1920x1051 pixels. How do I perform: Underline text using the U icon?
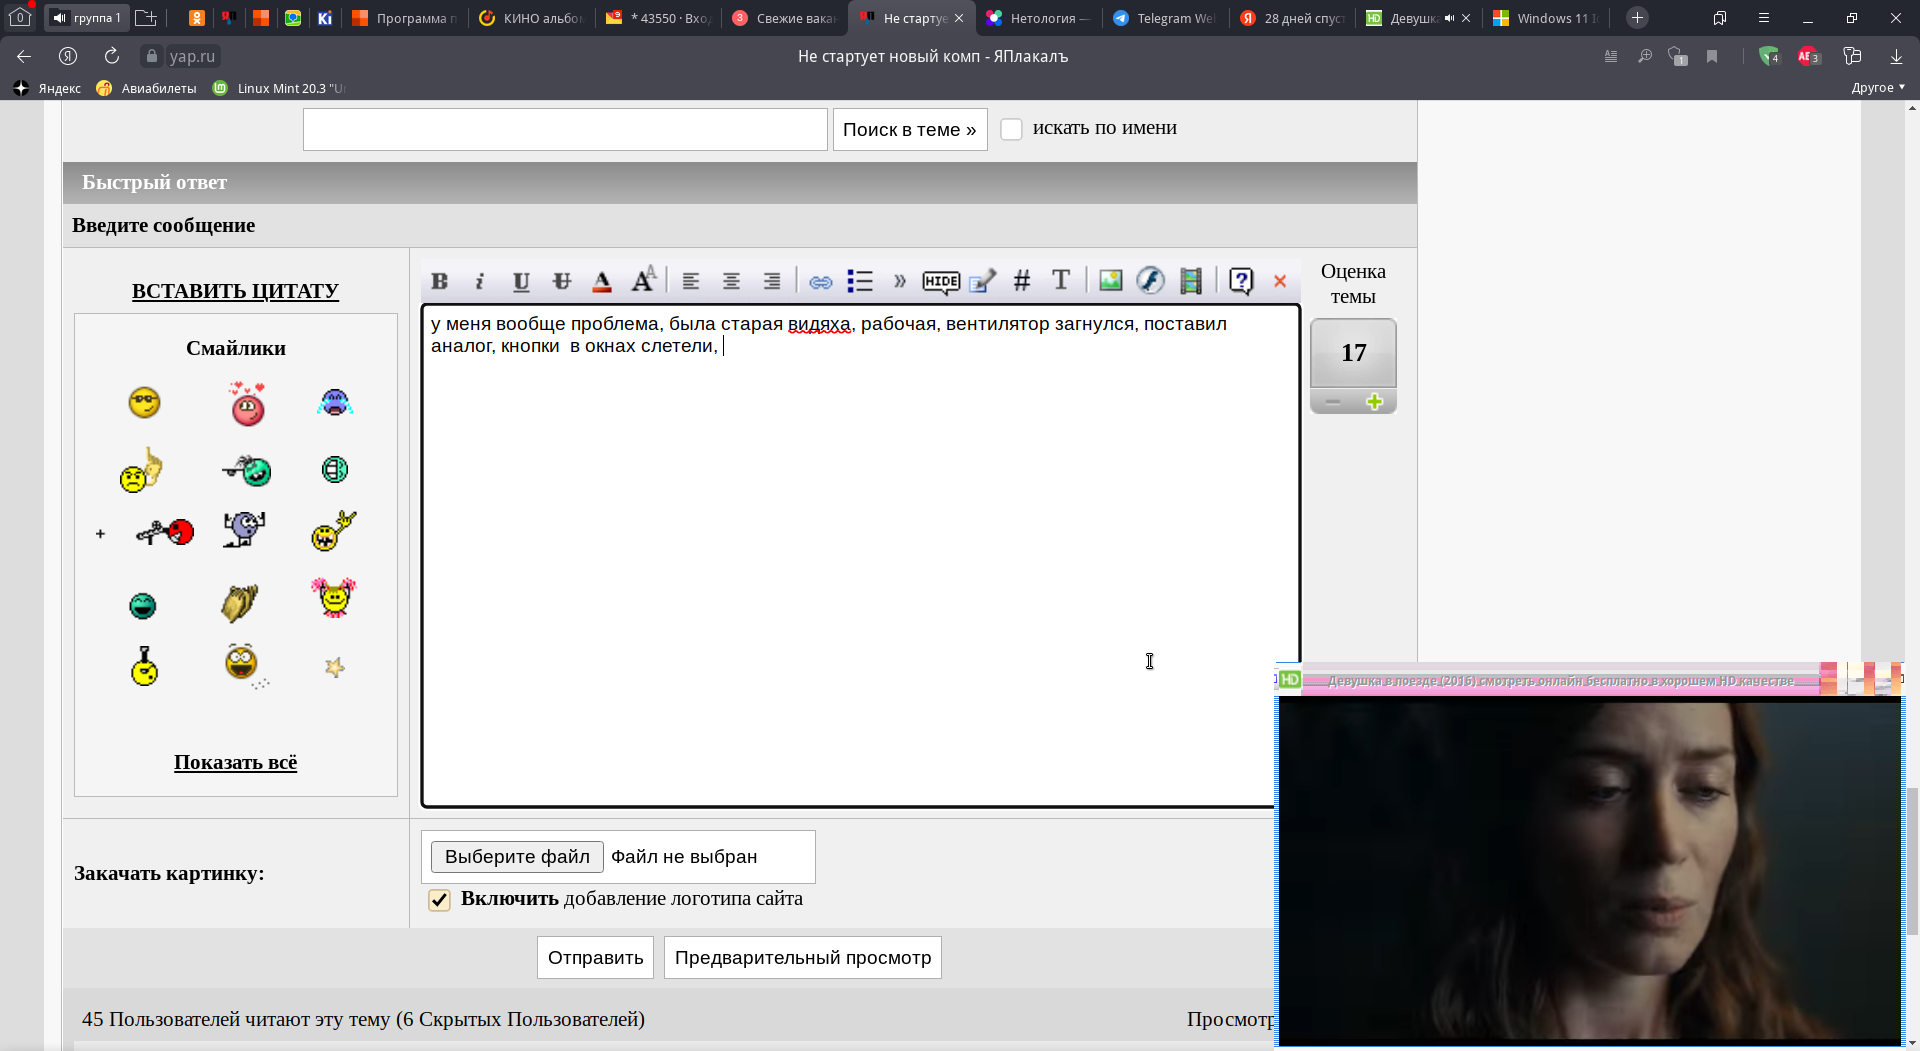tap(521, 281)
